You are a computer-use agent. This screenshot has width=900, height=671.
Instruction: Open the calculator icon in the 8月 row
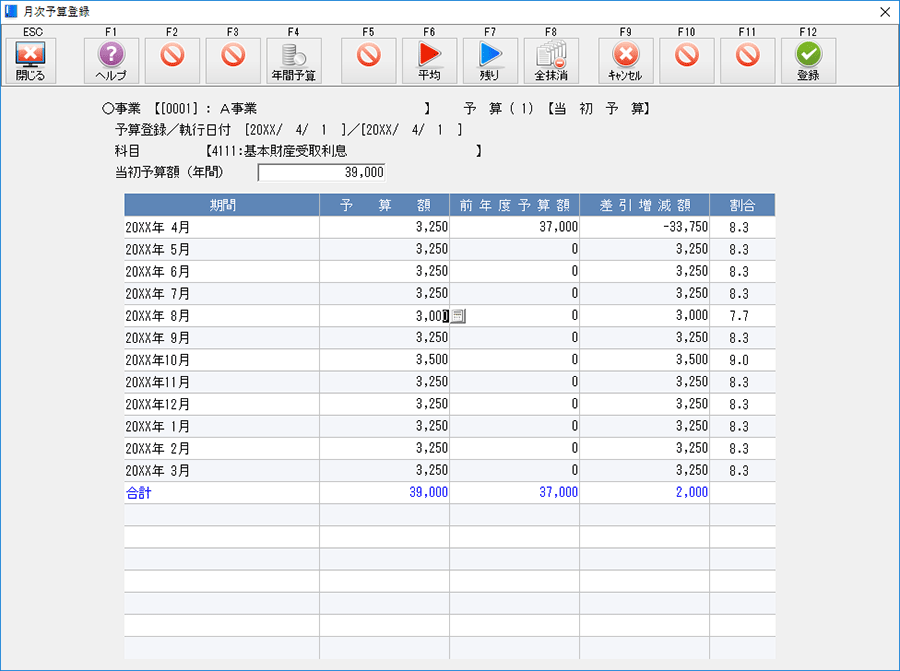pos(458,316)
